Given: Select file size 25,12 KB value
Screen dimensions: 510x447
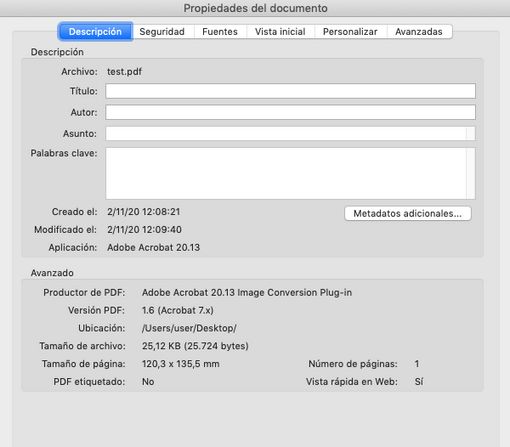Looking at the screenshot, I should 195,346.
